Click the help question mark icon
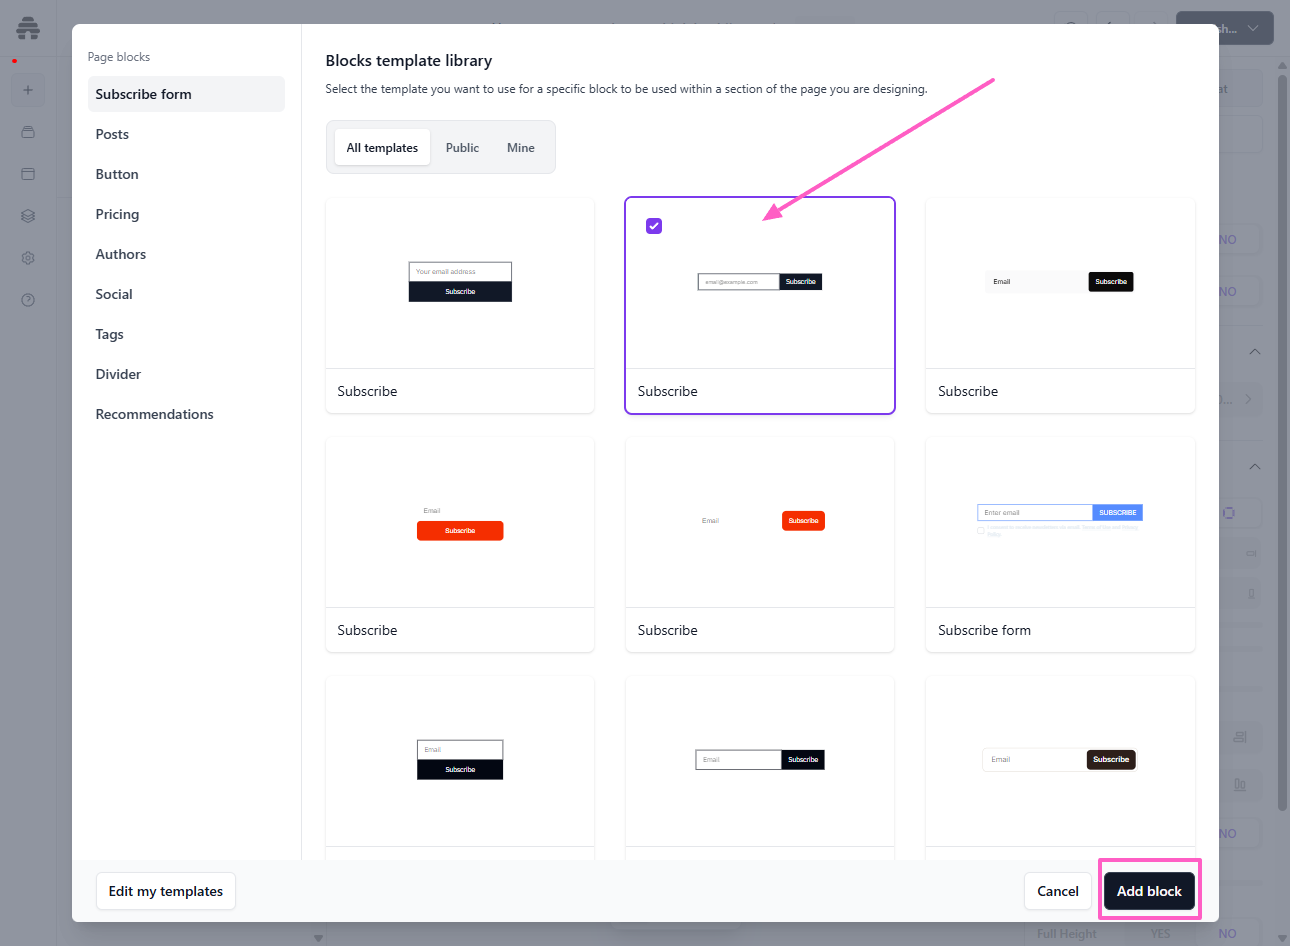Viewport: 1290px width, 946px height. (x=28, y=300)
